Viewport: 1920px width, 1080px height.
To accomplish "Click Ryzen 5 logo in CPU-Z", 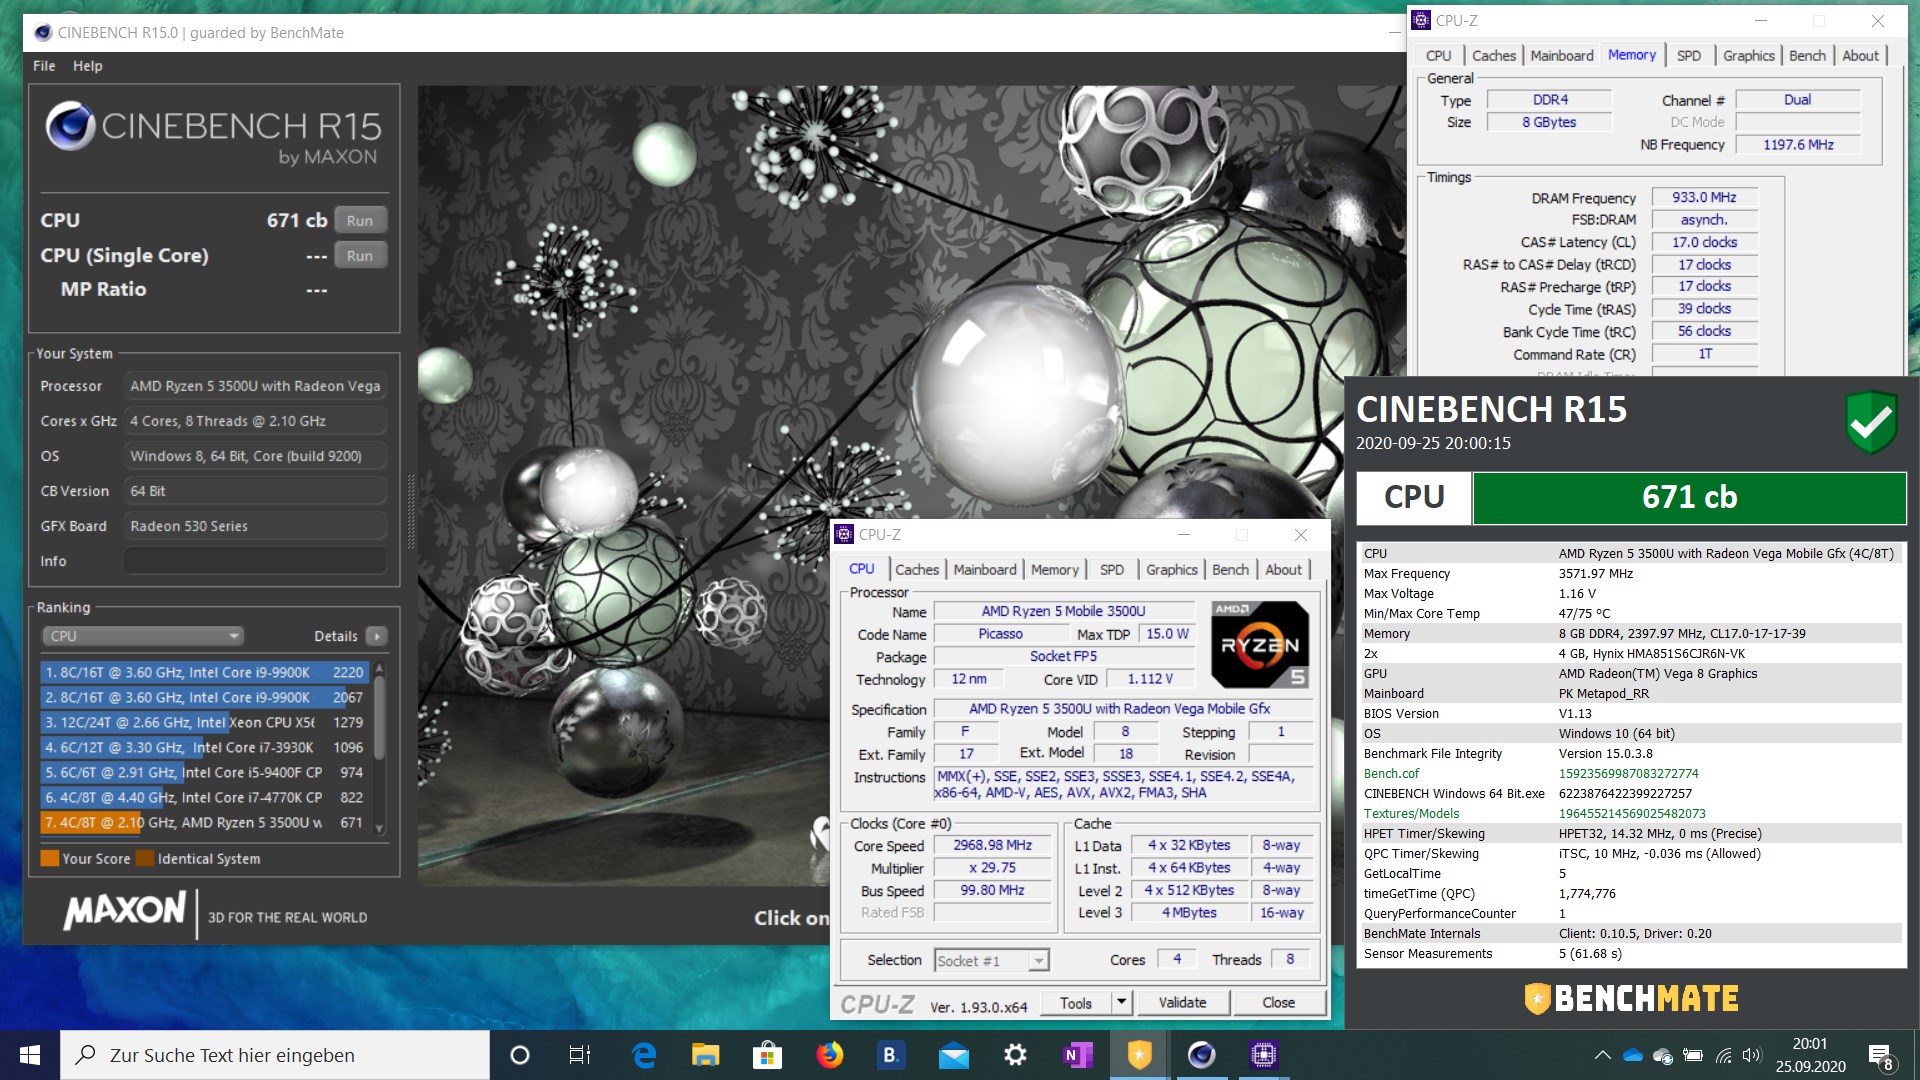I will pos(1260,644).
